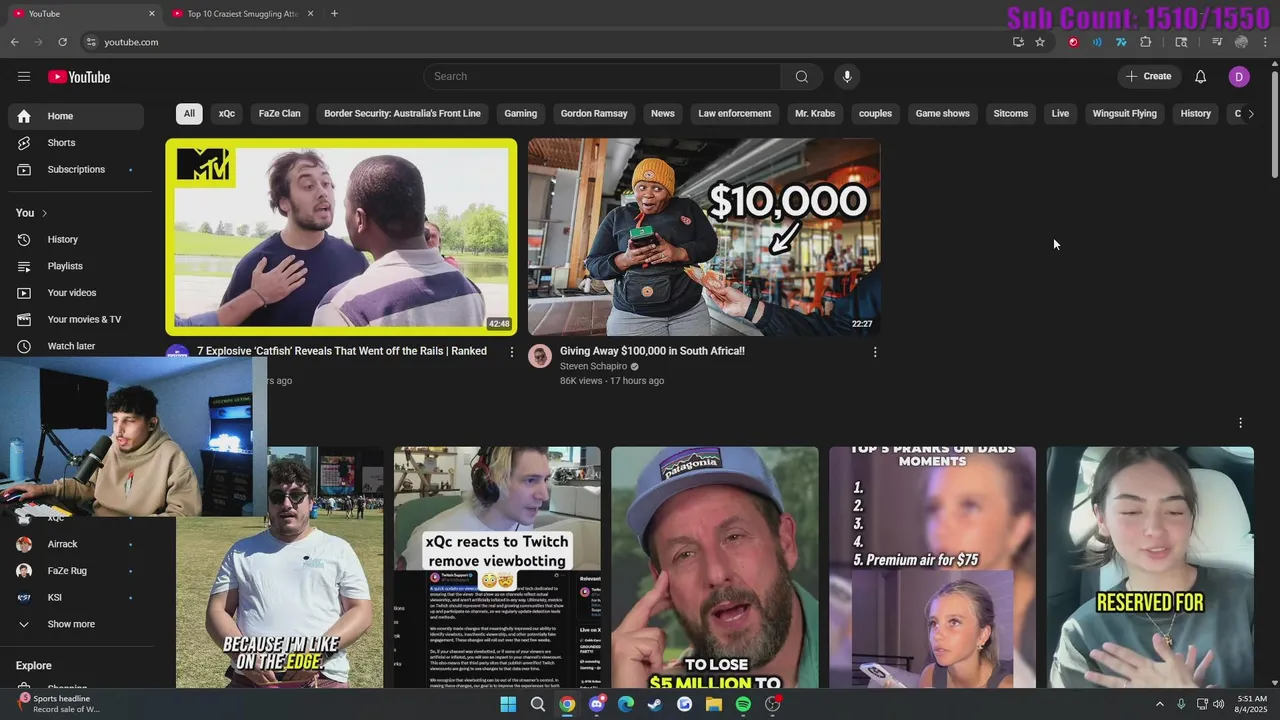Show hidden system tray icons
Image resolution: width=1280 pixels, height=720 pixels.
coord(1160,704)
